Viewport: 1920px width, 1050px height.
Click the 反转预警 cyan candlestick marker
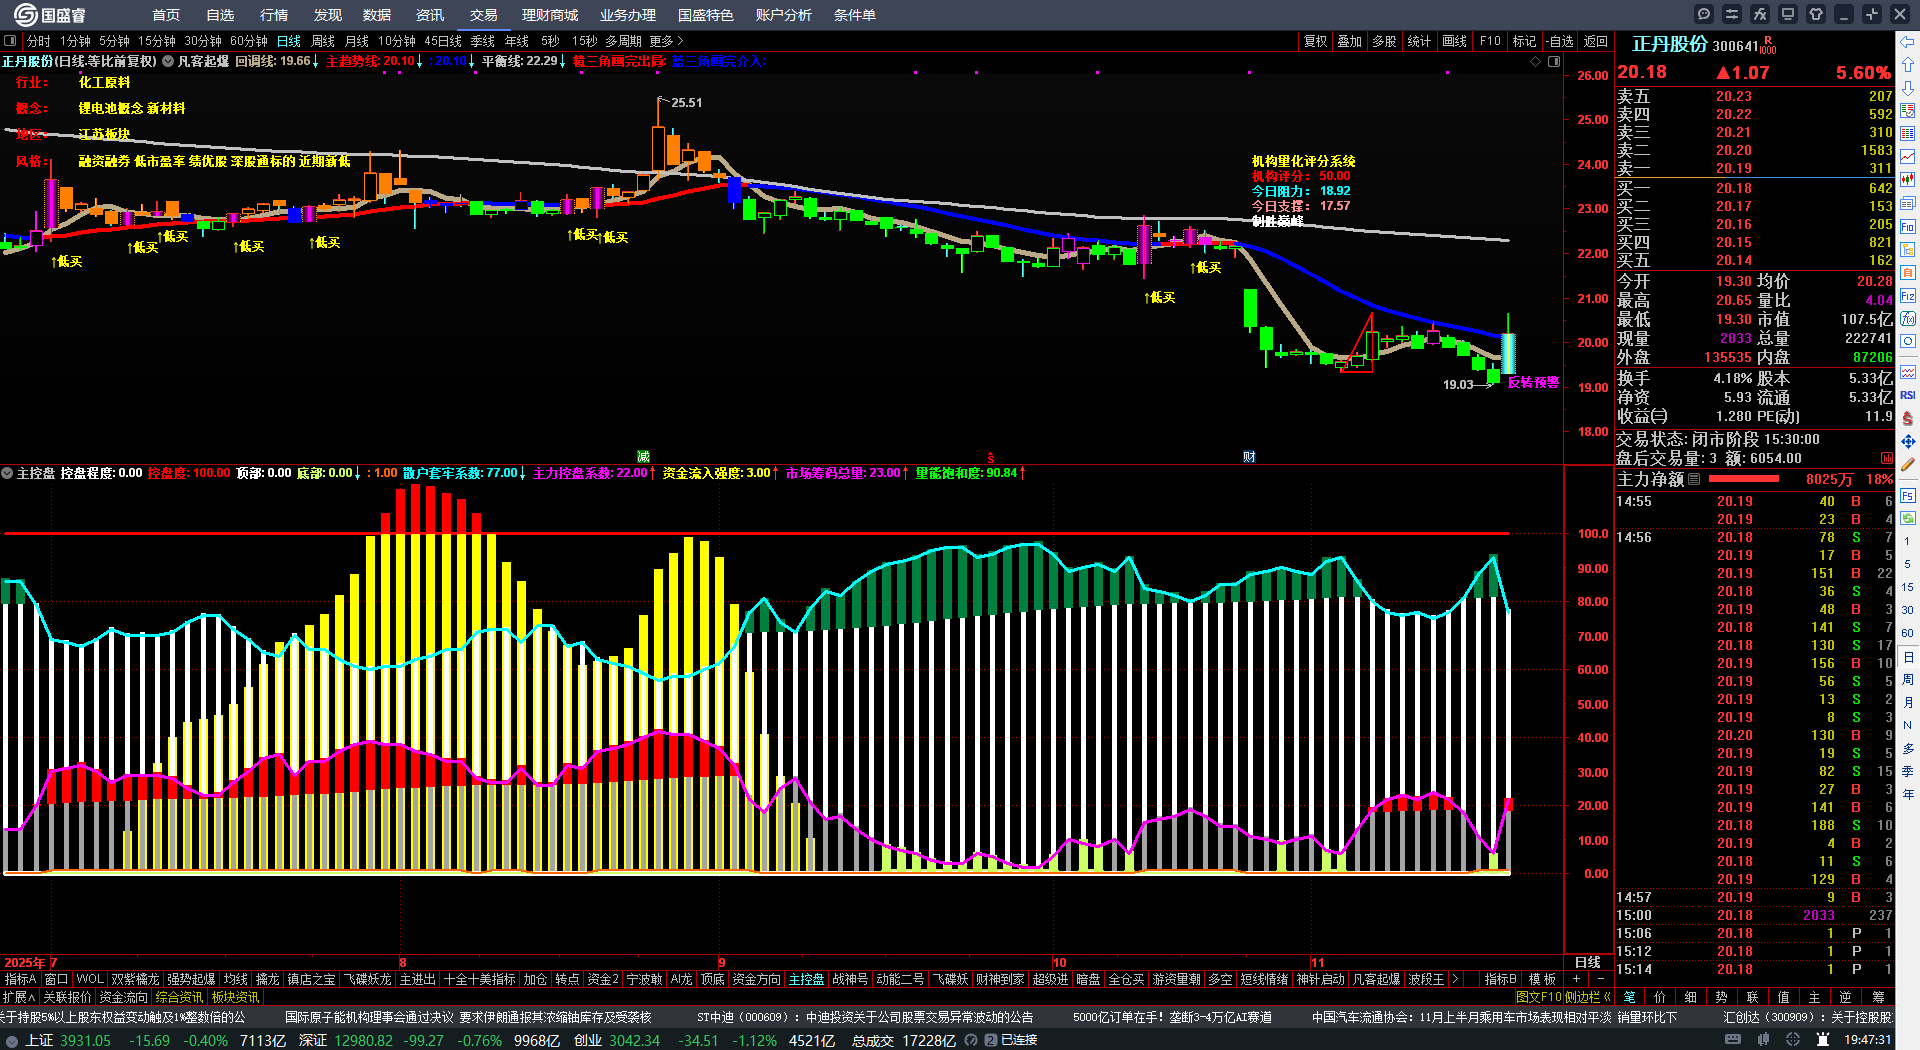1508,353
